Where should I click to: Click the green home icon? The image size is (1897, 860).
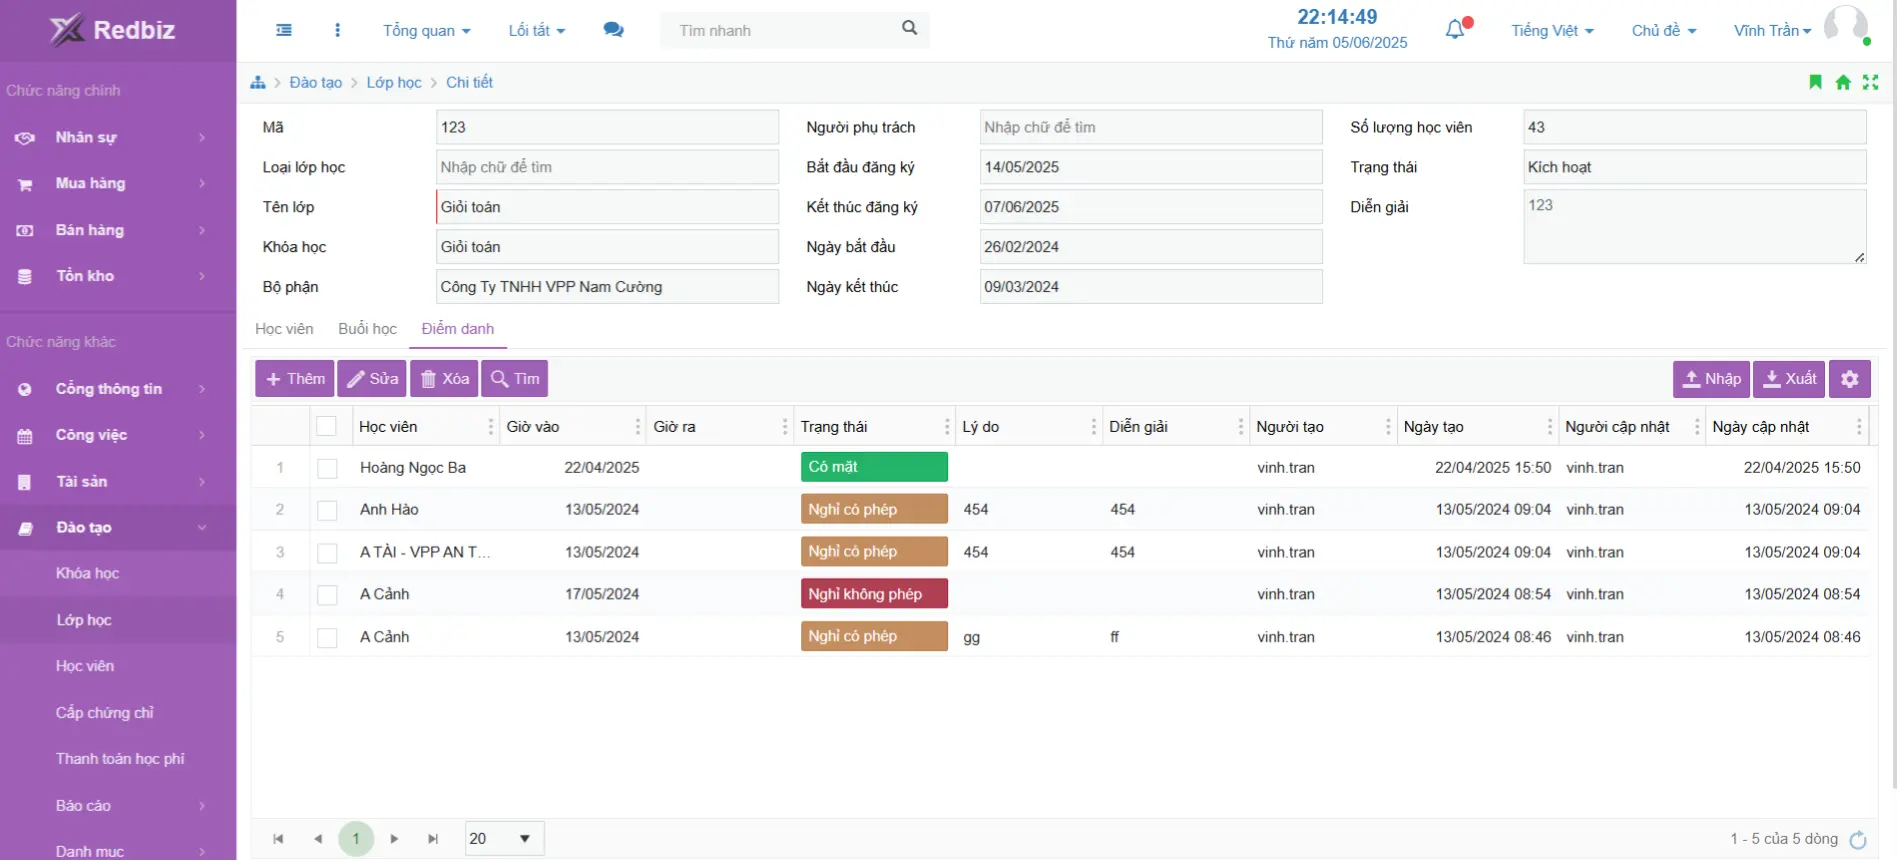(1843, 82)
